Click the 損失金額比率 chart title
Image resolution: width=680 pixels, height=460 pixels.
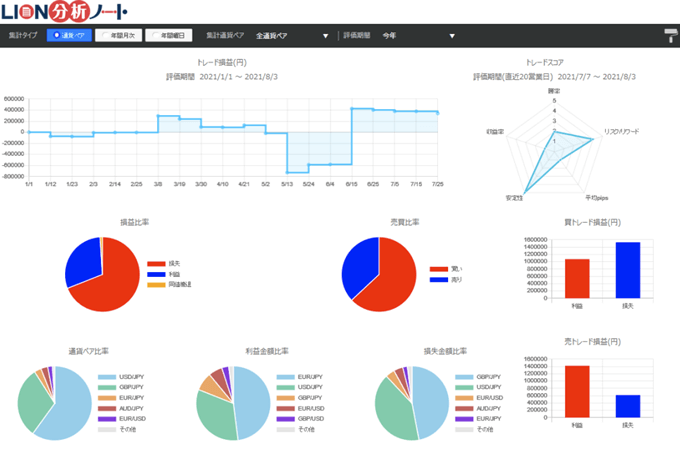[445, 351]
